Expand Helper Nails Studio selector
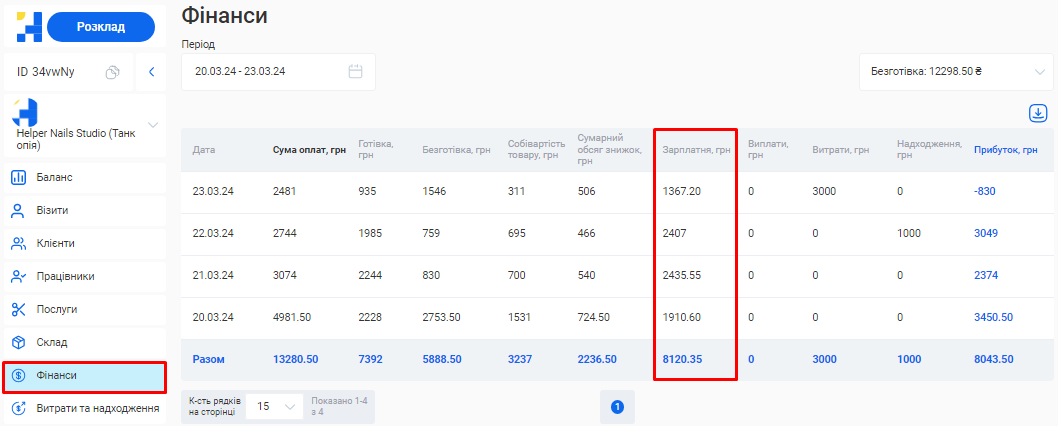Screen dimensions: 1058x426 tap(153, 125)
